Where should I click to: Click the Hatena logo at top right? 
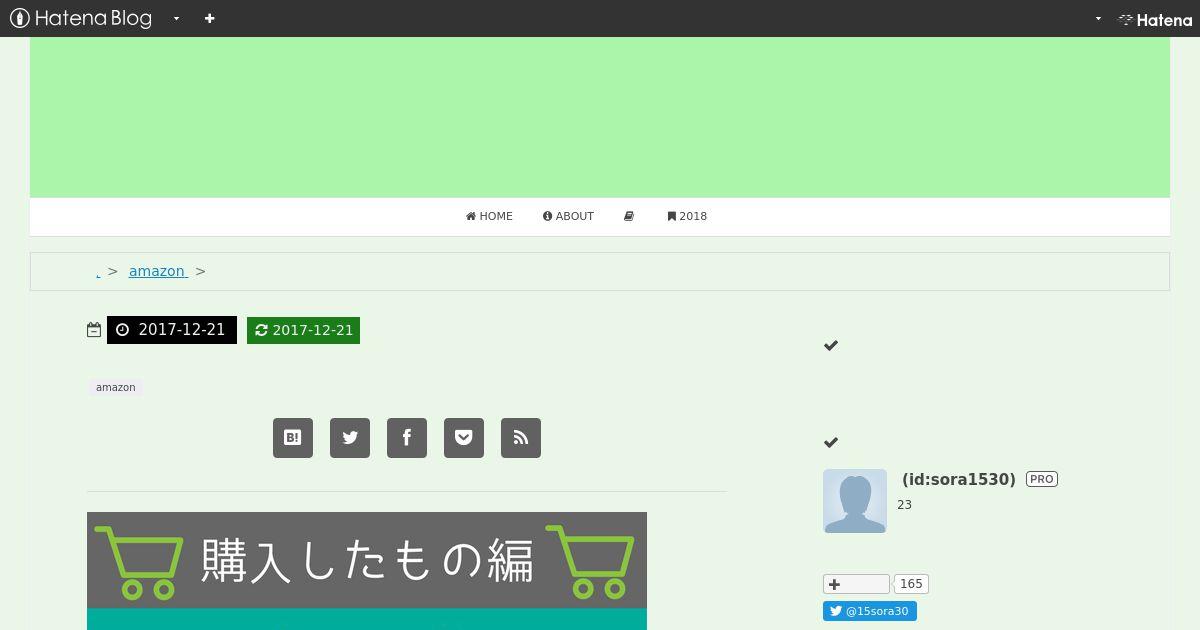pyautogui.click(x=1155, y=19)
